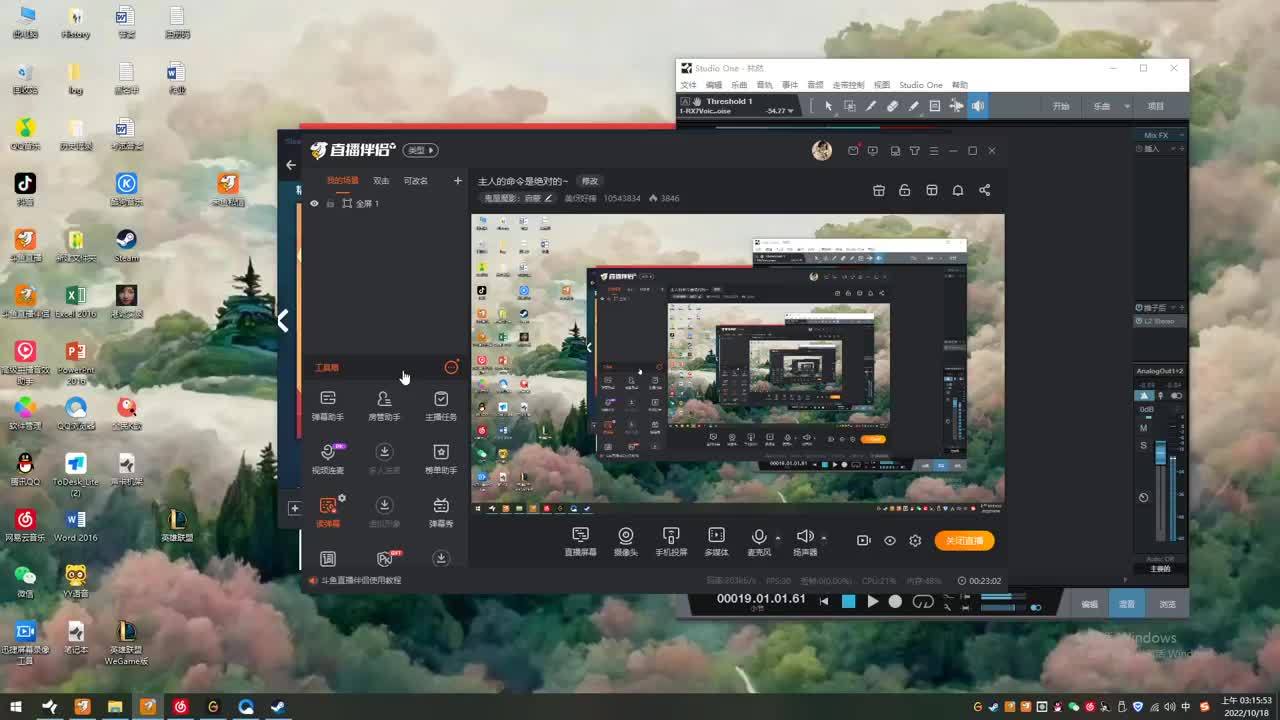Click the 修改 button beside the stream title

(590, 181)
